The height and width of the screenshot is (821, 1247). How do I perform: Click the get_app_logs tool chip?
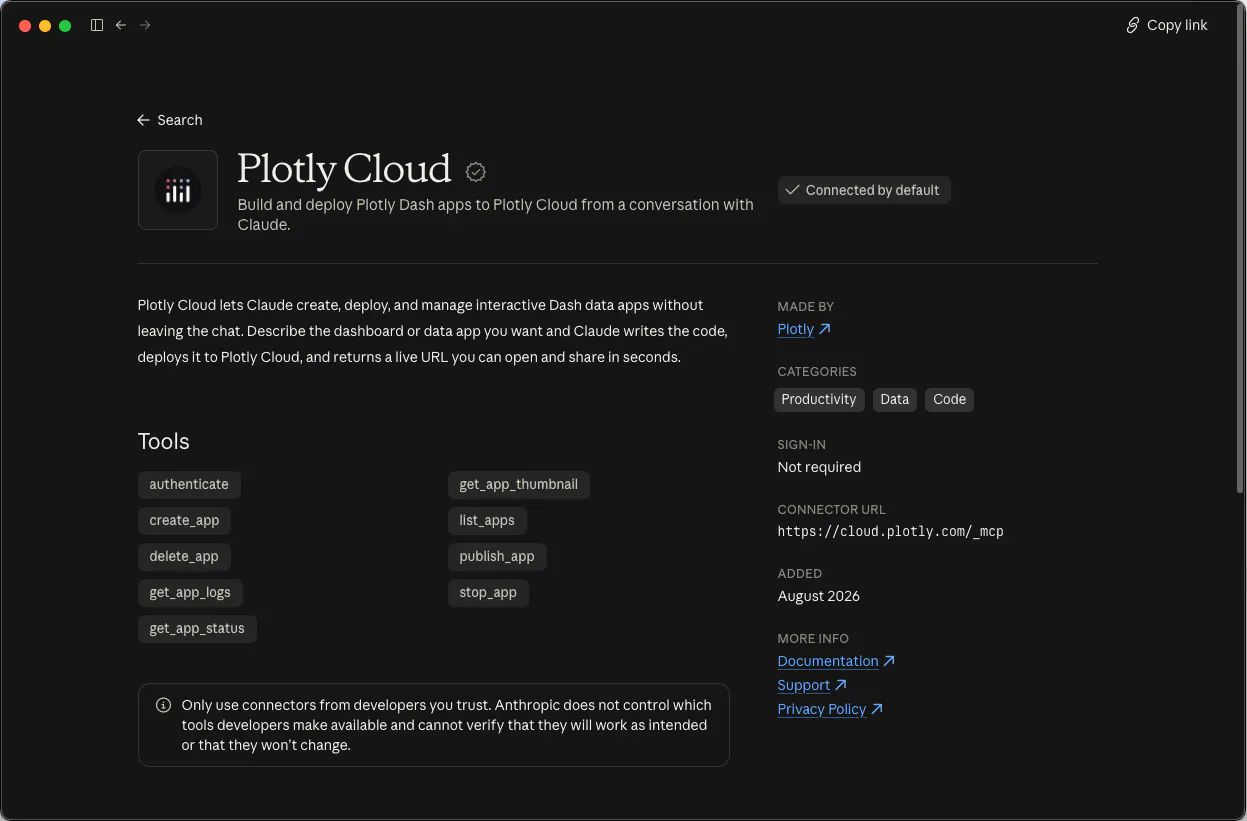[x=190, y=592]
